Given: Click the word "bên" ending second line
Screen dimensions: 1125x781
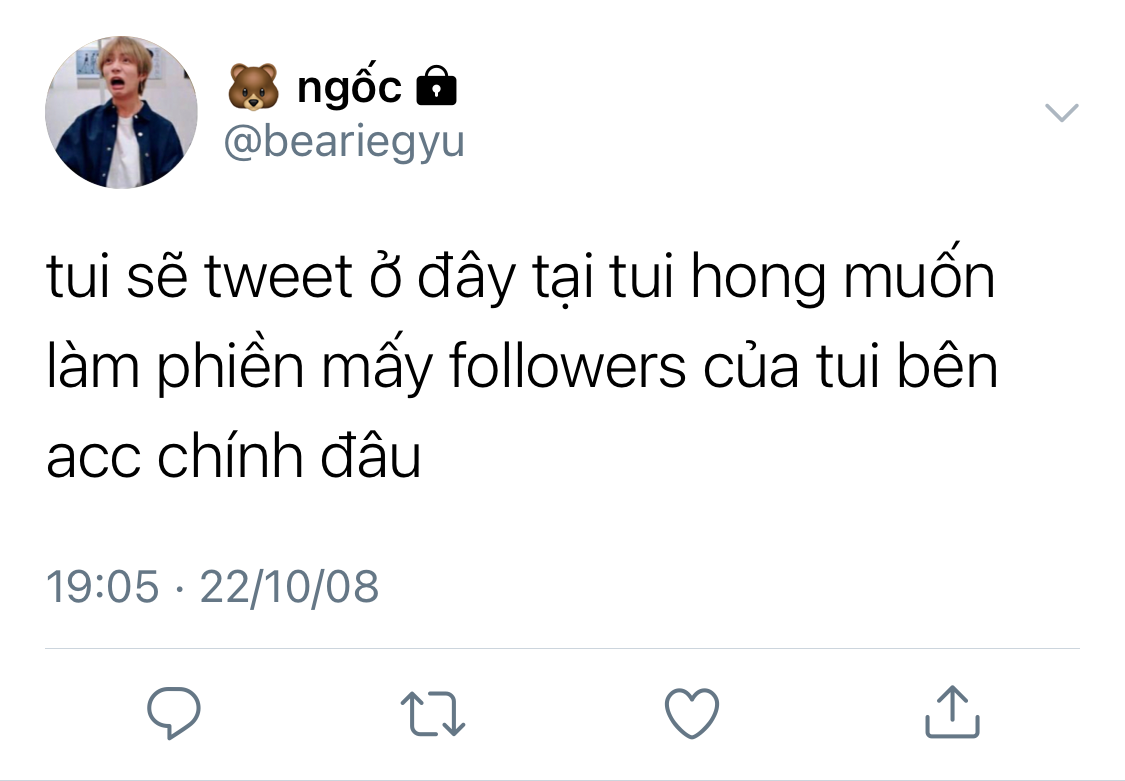Looking at the screenshot, I should tap(949, 366).
